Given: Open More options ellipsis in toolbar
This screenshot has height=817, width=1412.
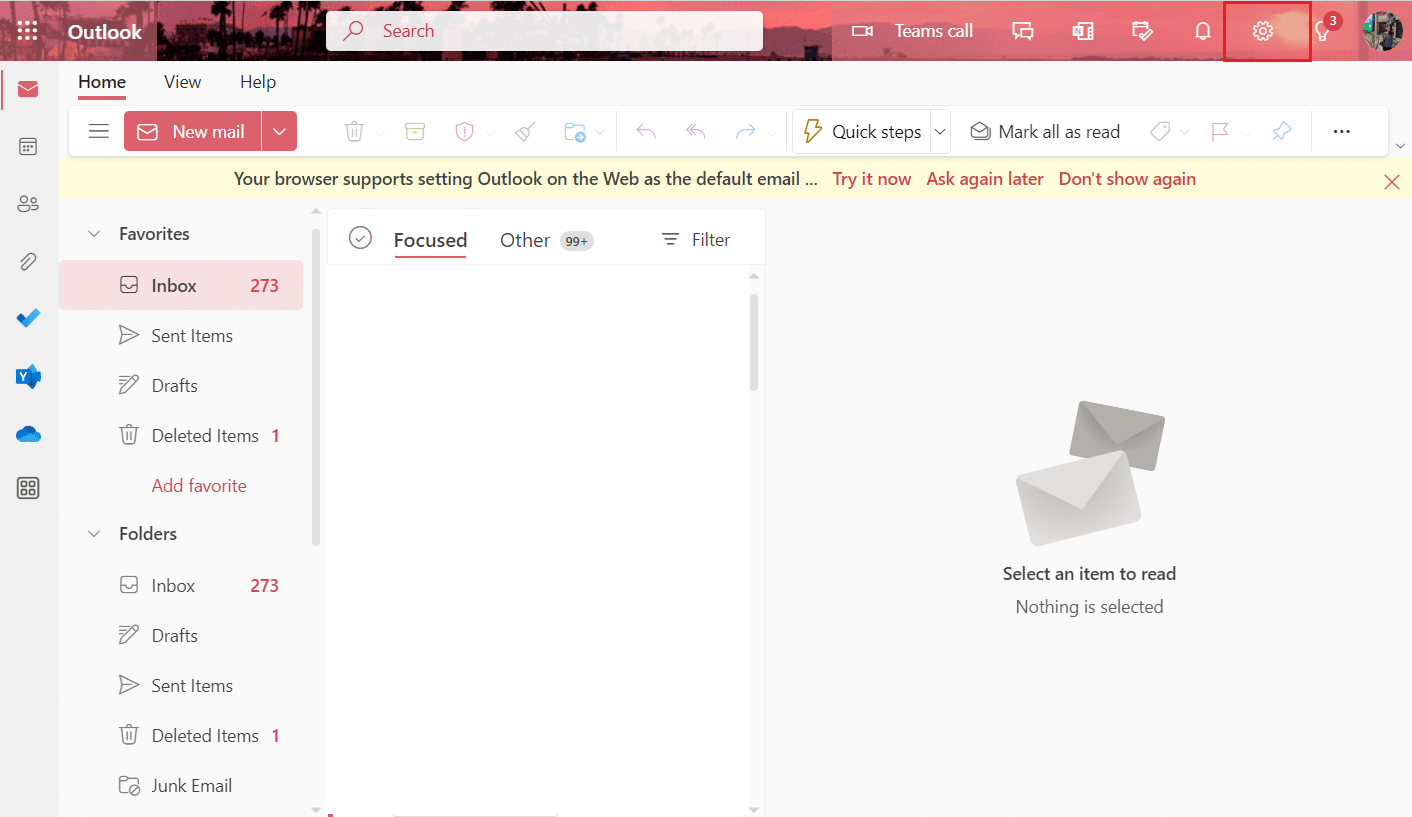Looking at the screenshot, I should click(1342, 131).
